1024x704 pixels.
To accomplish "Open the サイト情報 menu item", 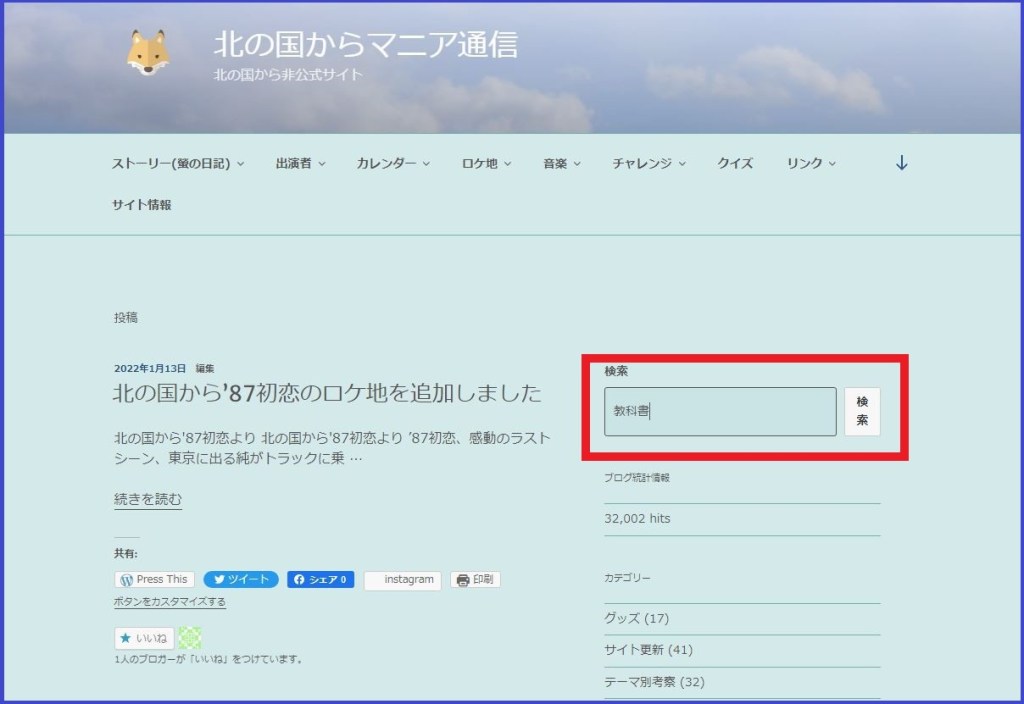I will tap(141, 204).
